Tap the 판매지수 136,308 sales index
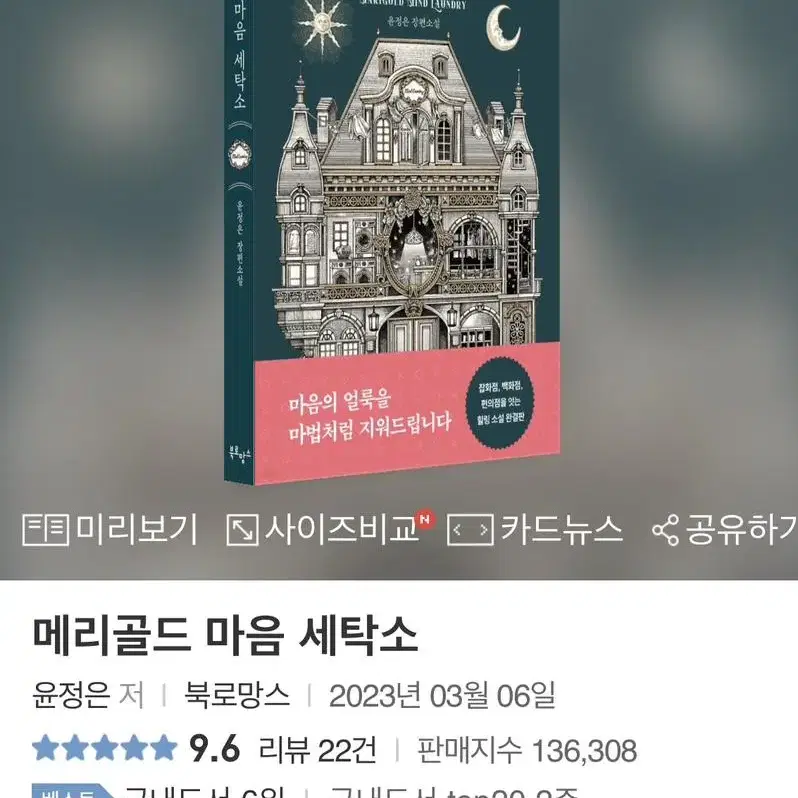Screen dimensions: 798x798 point(527,750)
